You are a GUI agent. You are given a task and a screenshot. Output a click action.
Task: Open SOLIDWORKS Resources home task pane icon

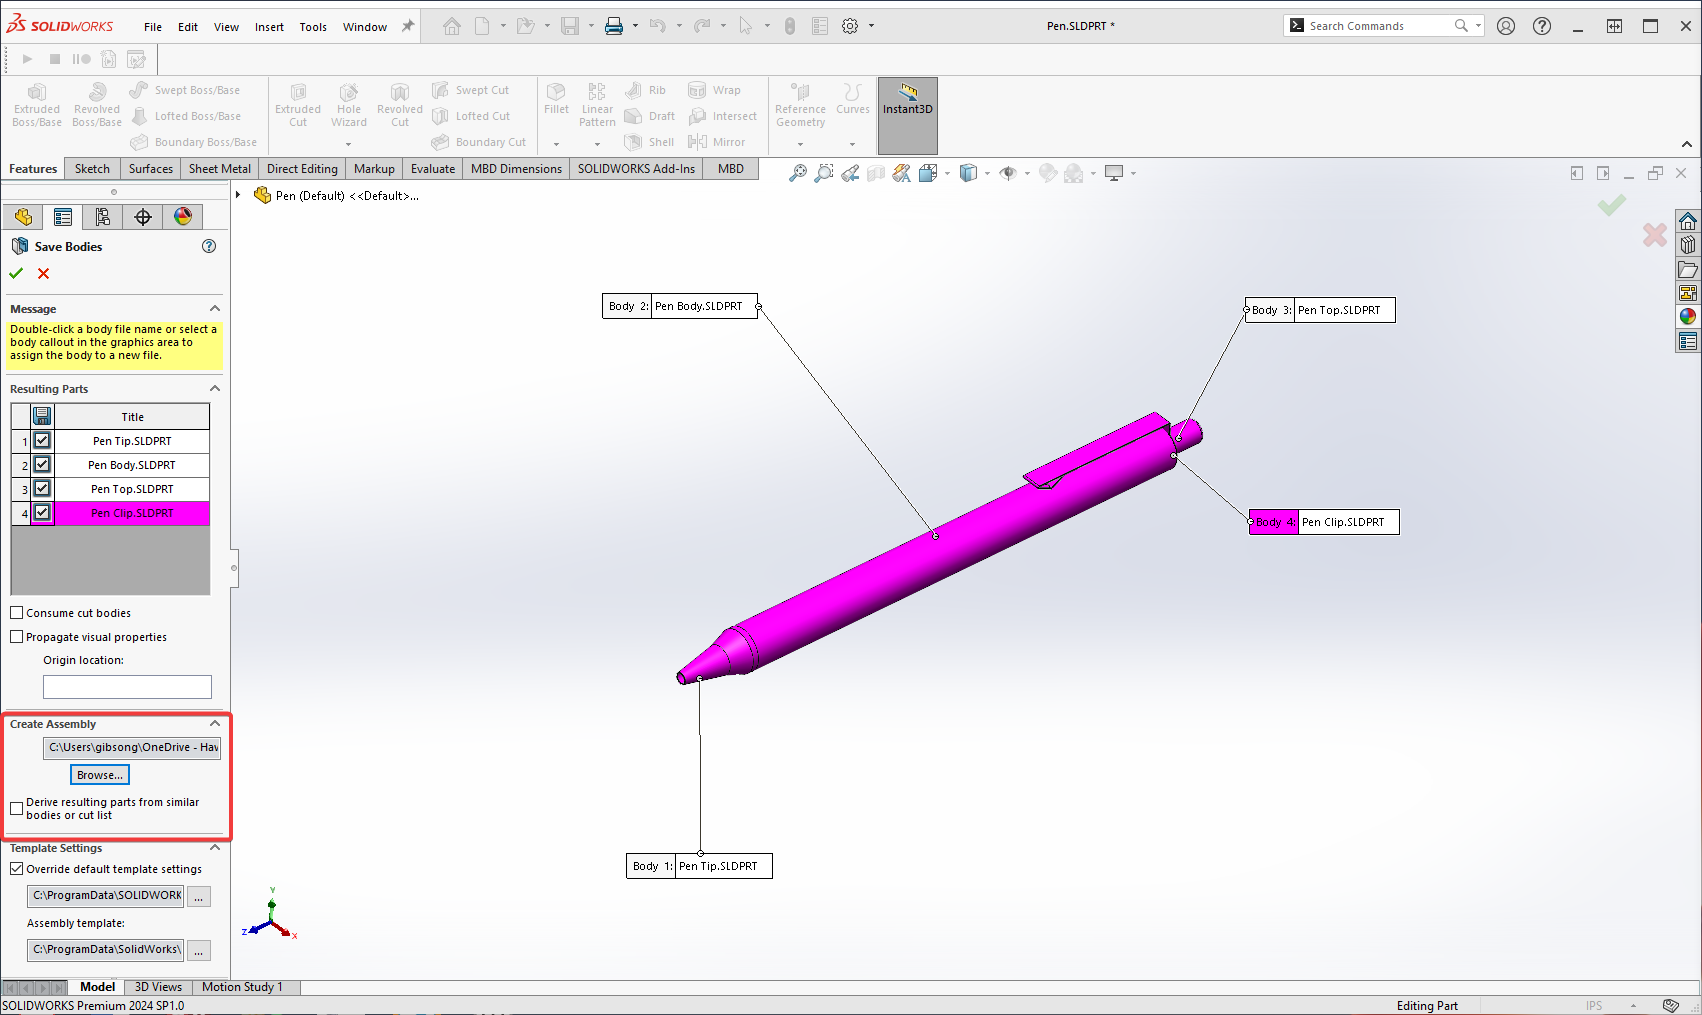pos(1688,221)
